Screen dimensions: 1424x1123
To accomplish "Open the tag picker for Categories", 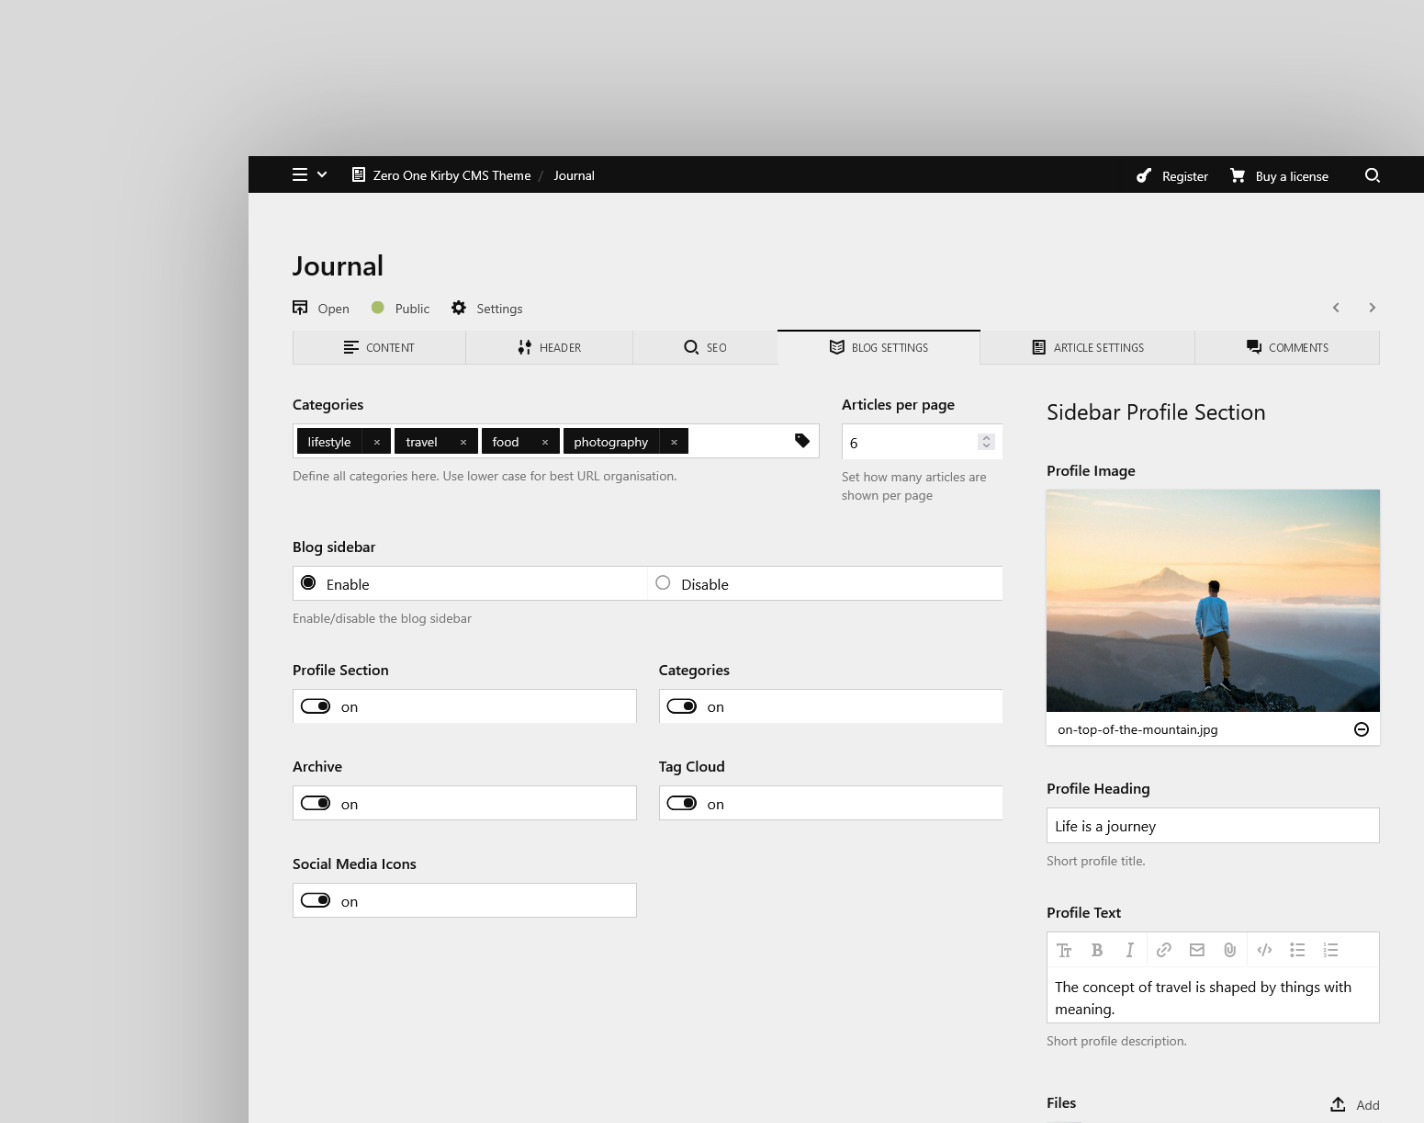I will (802, 440).
